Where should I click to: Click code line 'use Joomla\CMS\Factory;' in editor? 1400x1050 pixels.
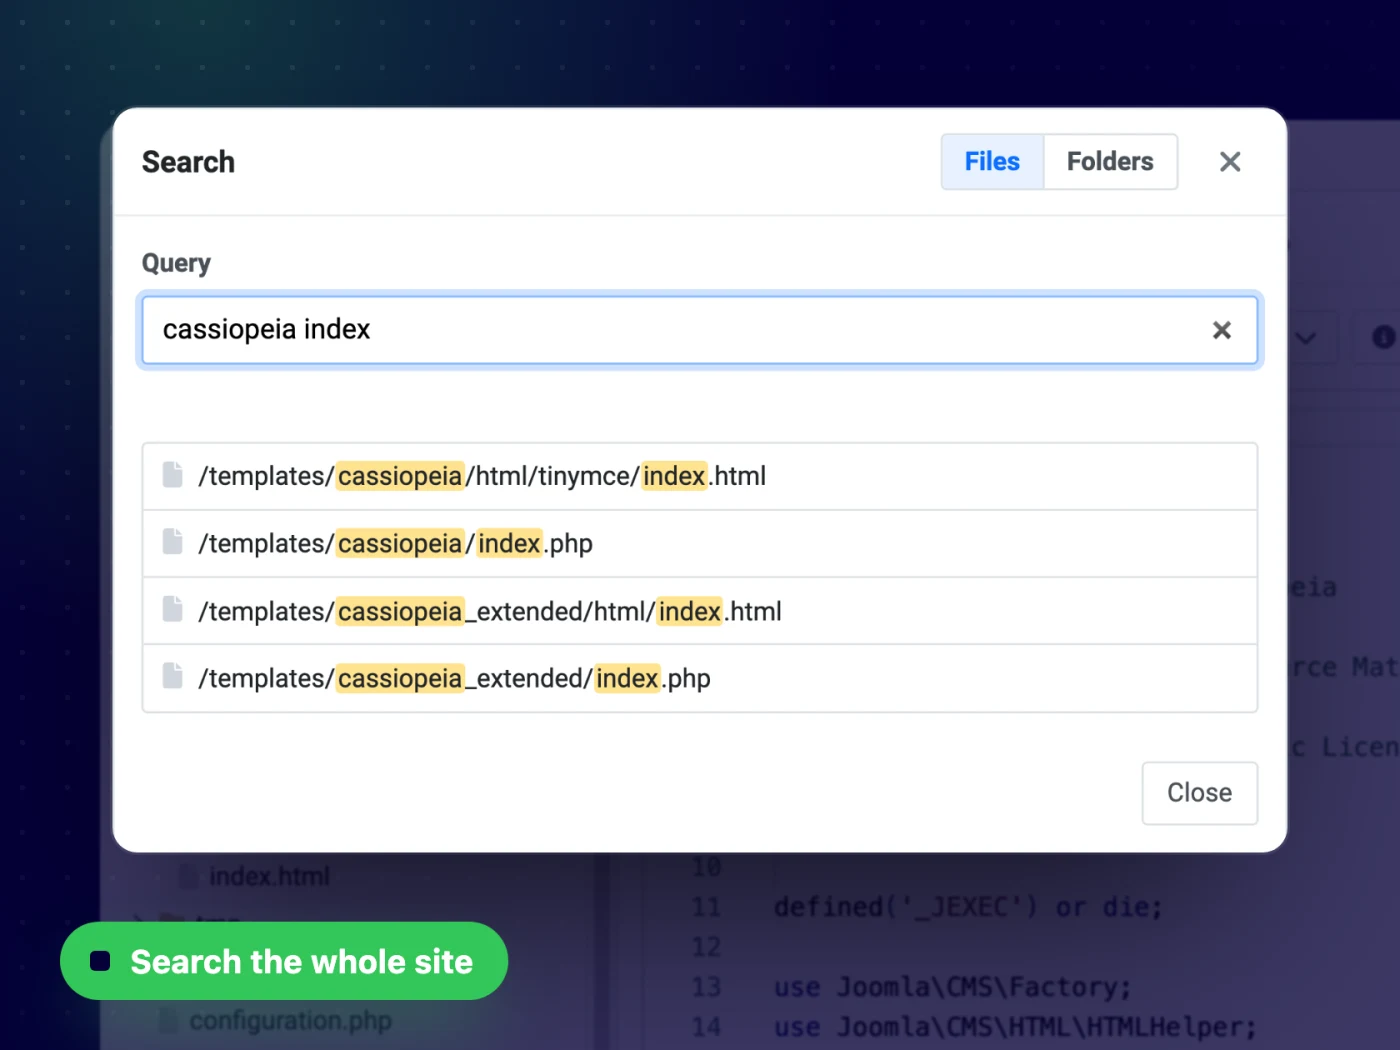pos(953,987)
